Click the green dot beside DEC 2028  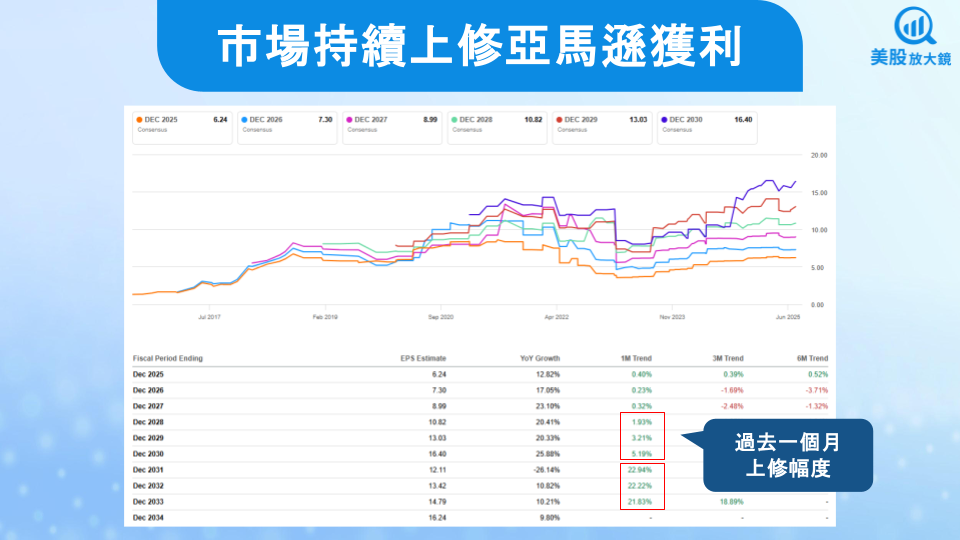[x=454, y=120]
